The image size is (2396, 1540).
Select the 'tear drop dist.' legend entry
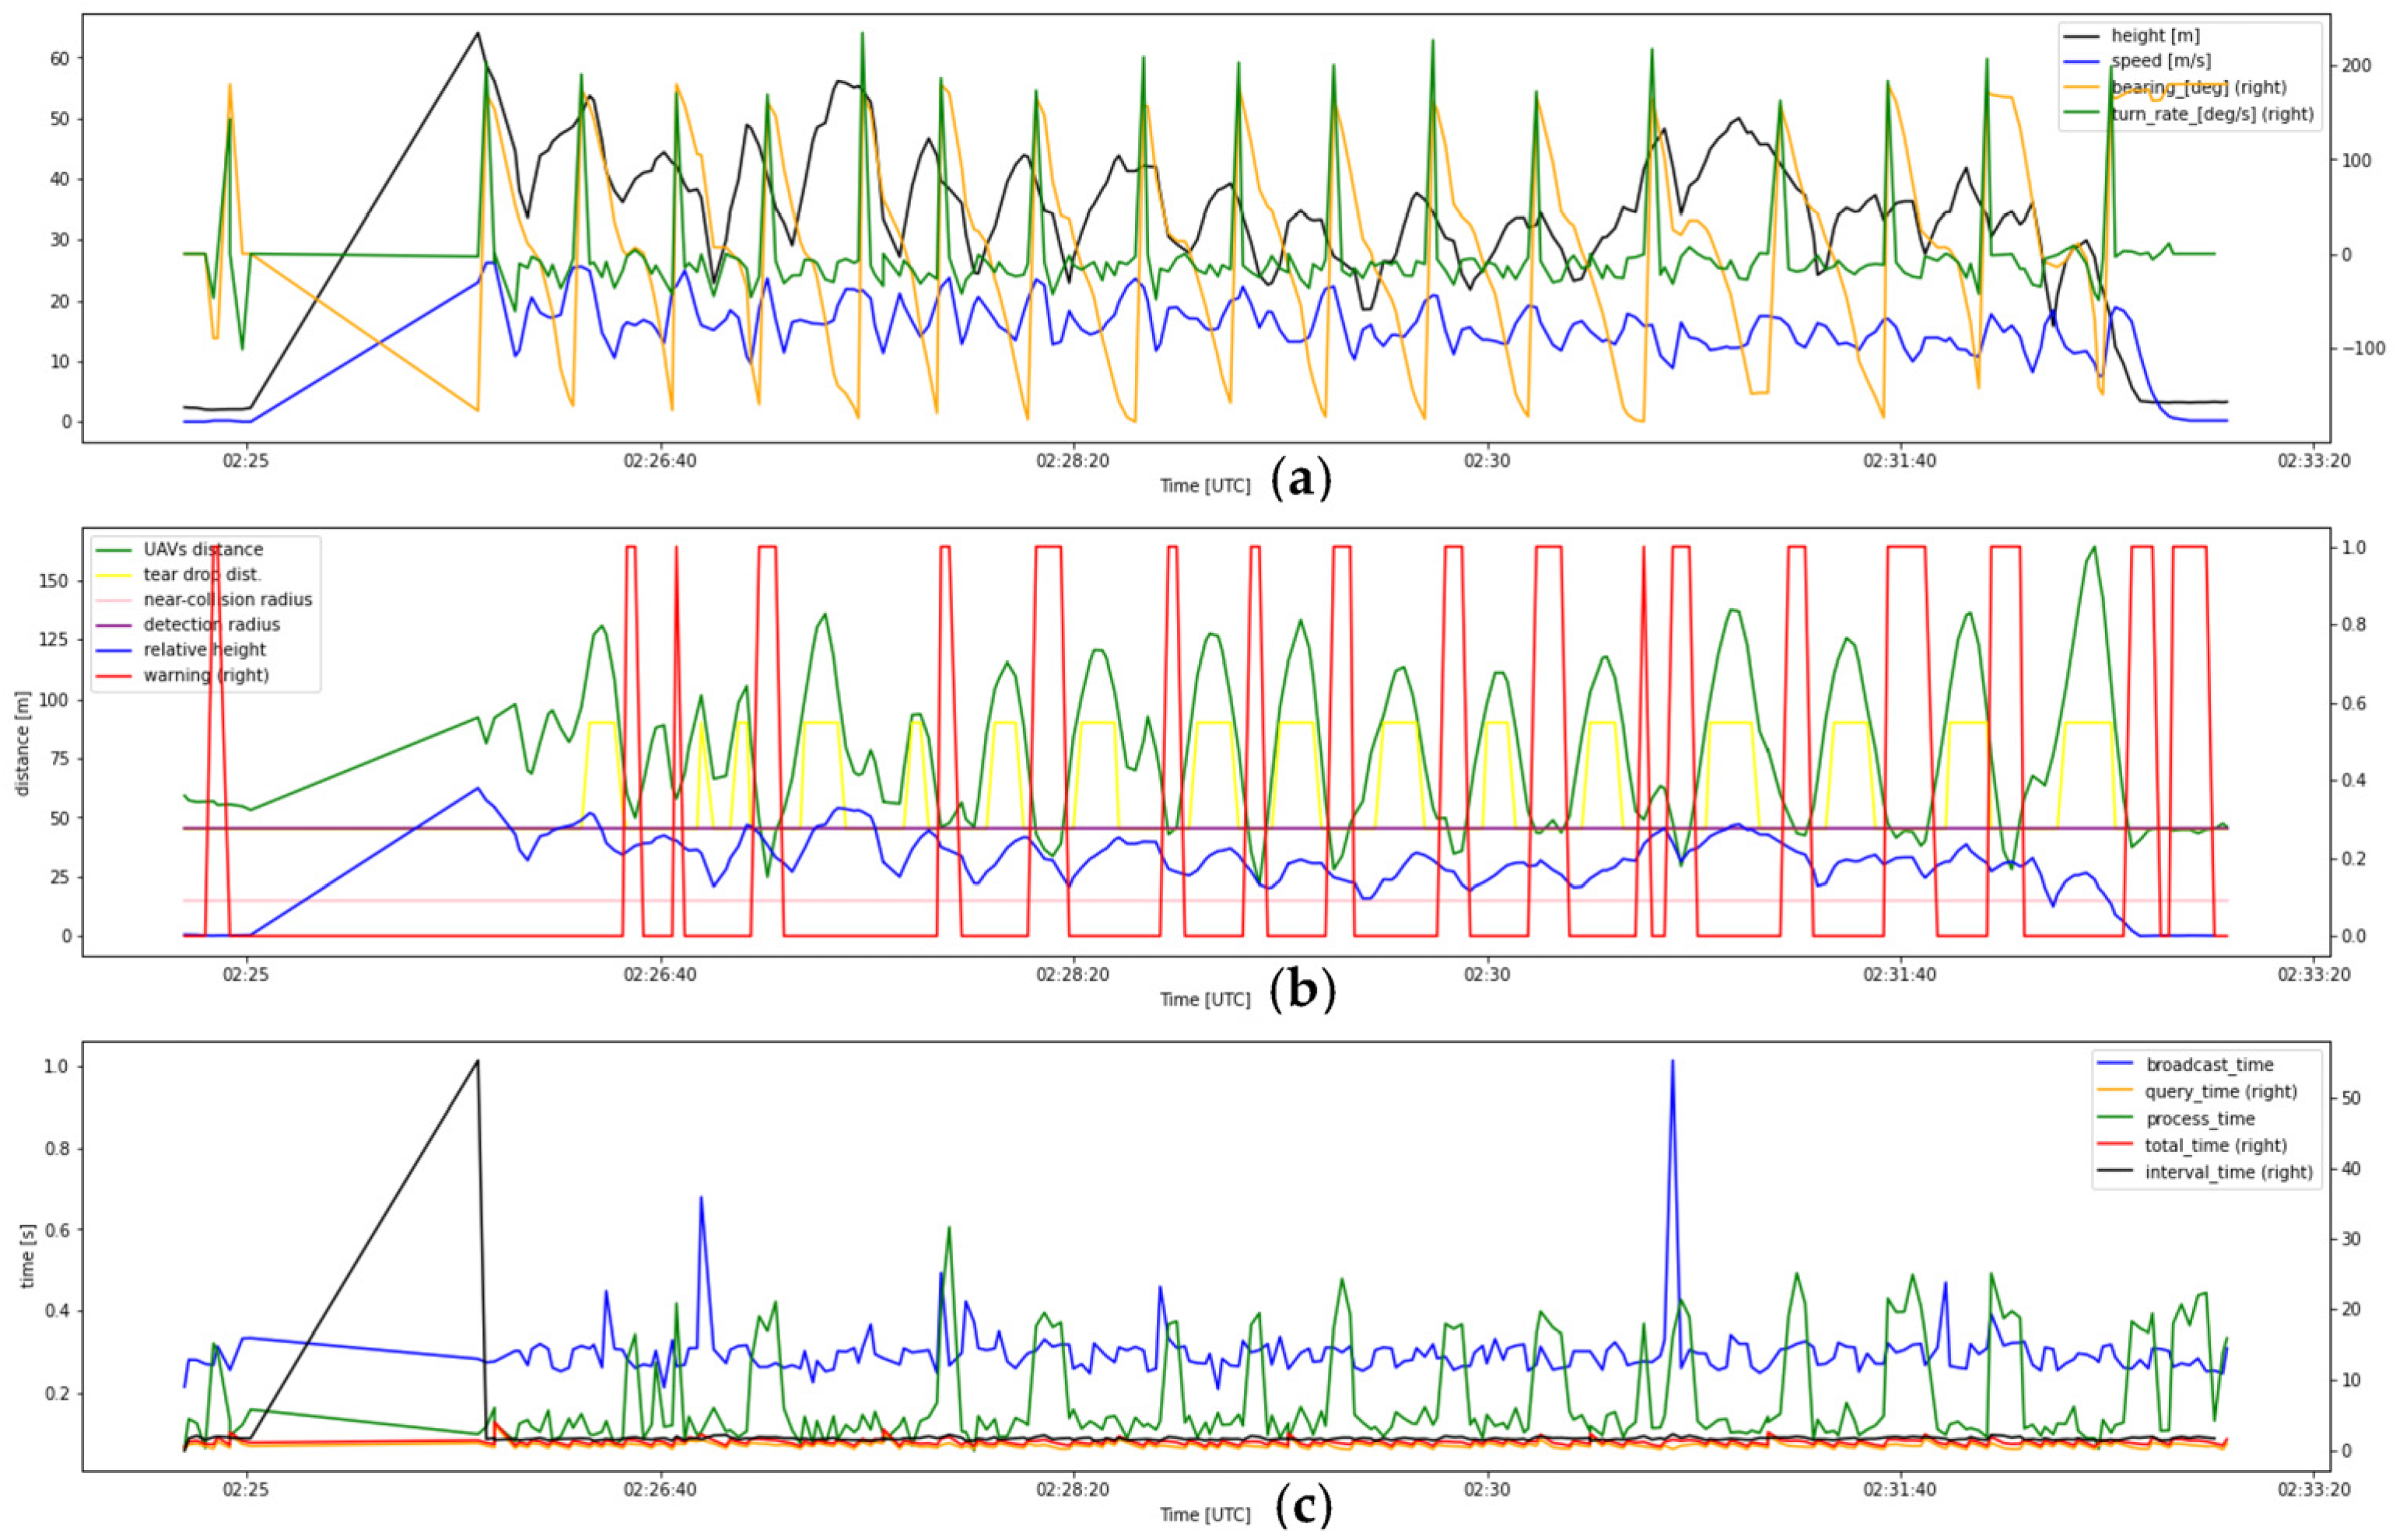[202, 574]
